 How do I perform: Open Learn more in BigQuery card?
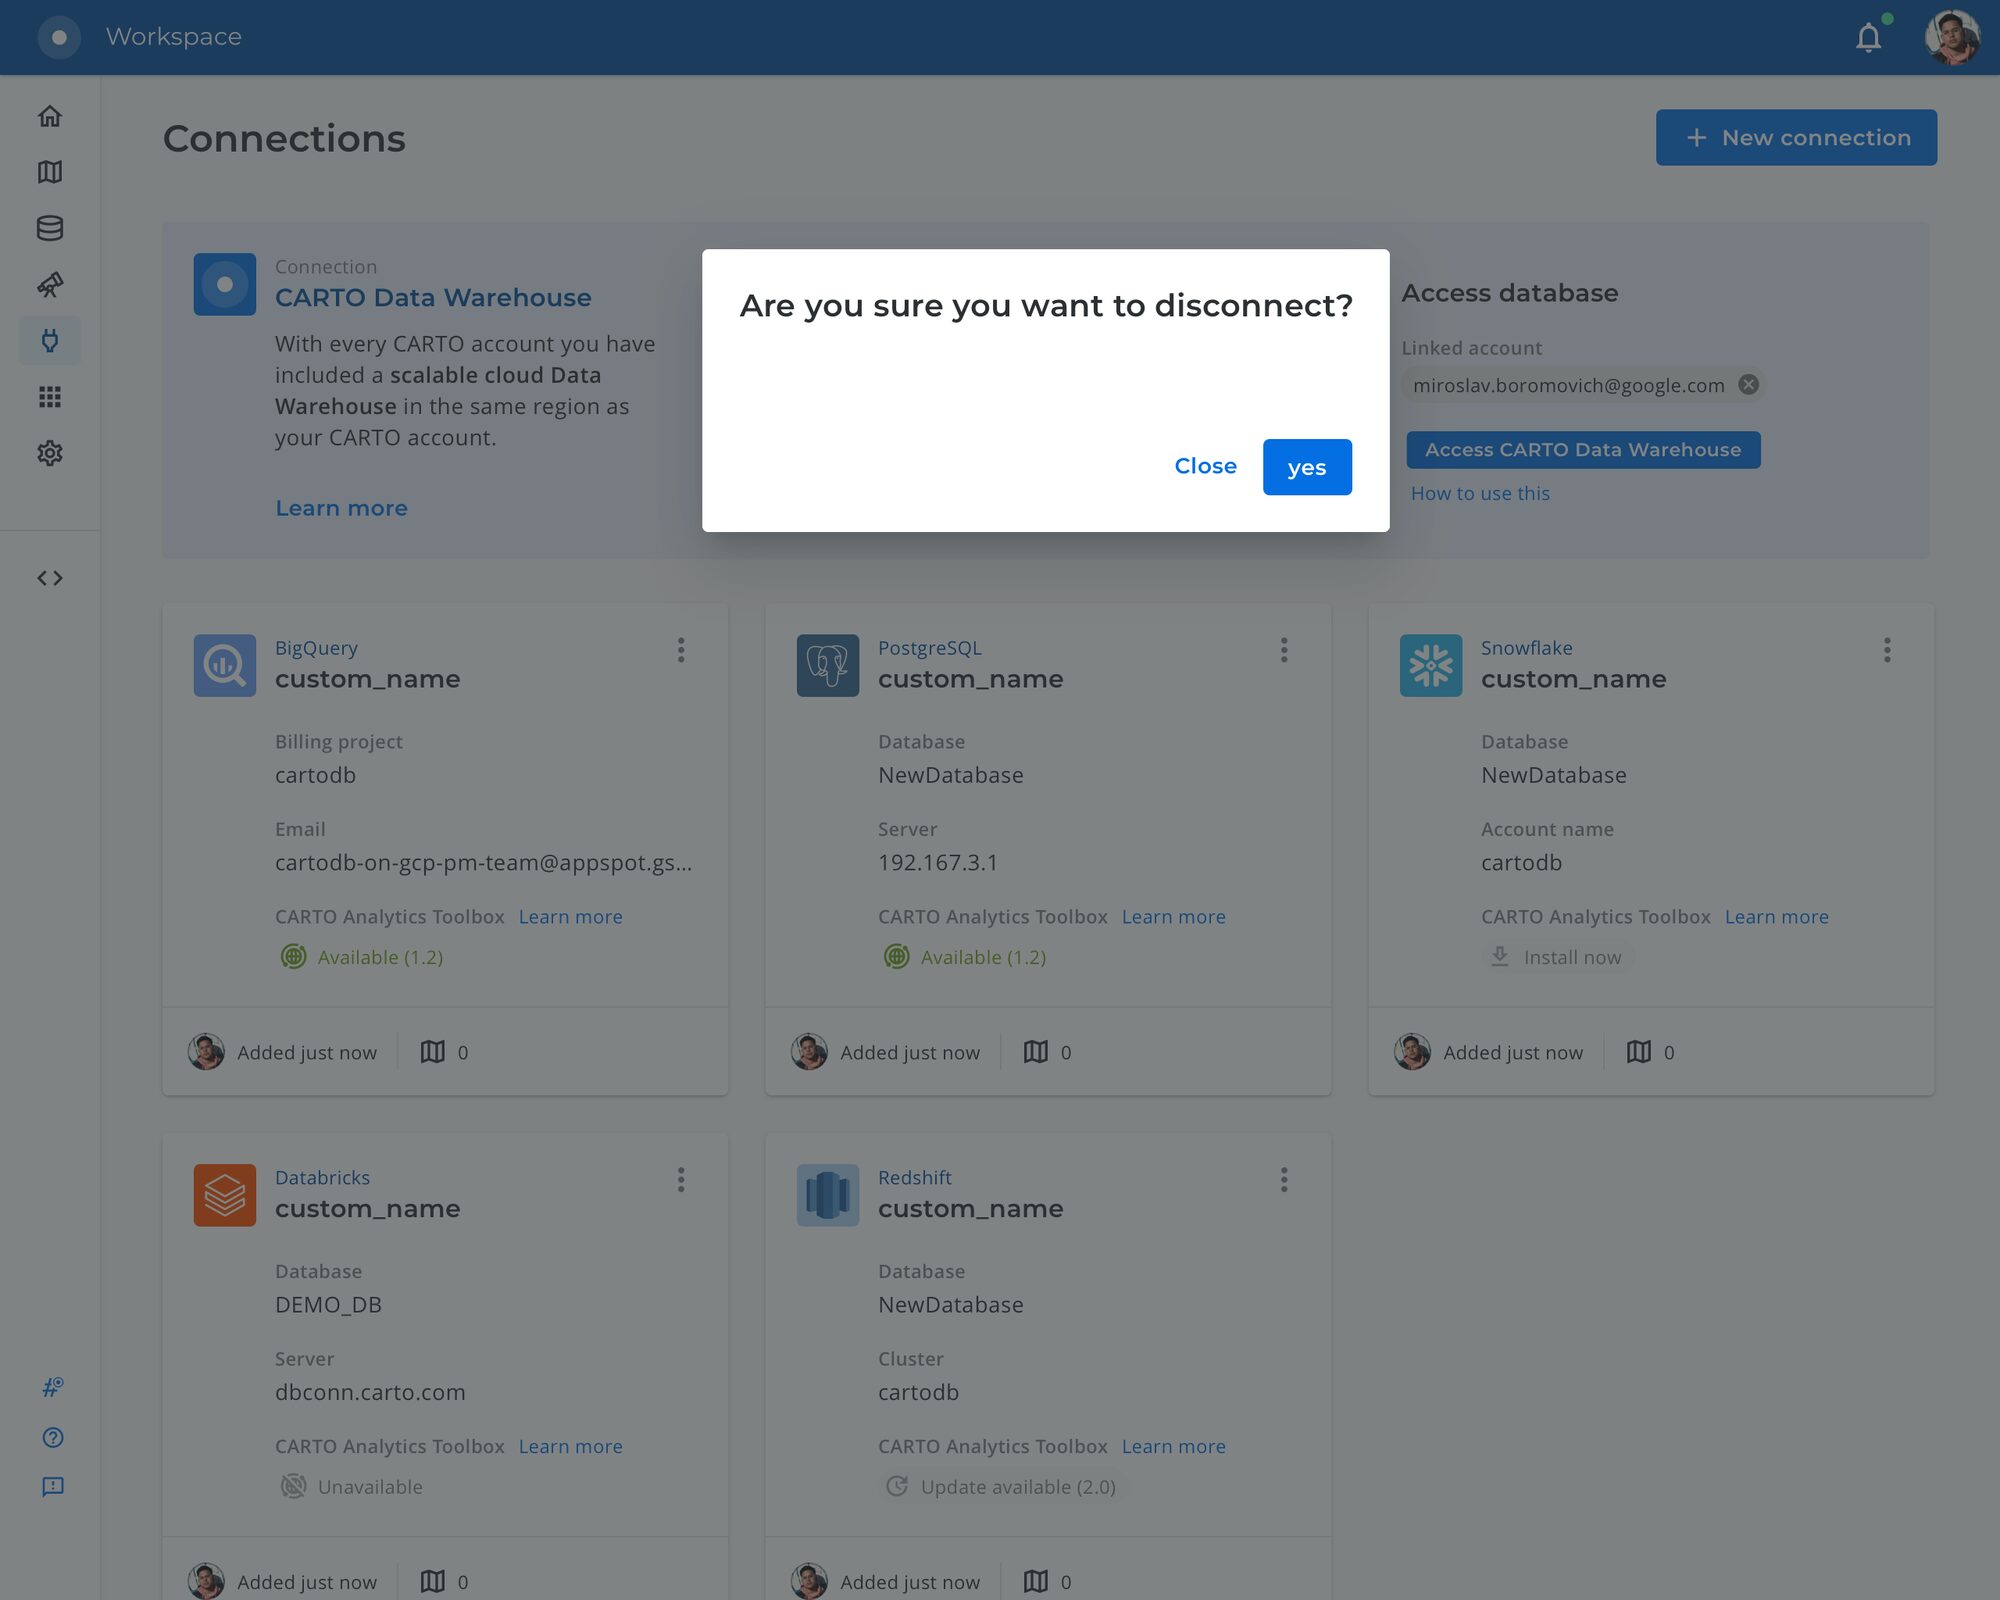tap(570, 917)
